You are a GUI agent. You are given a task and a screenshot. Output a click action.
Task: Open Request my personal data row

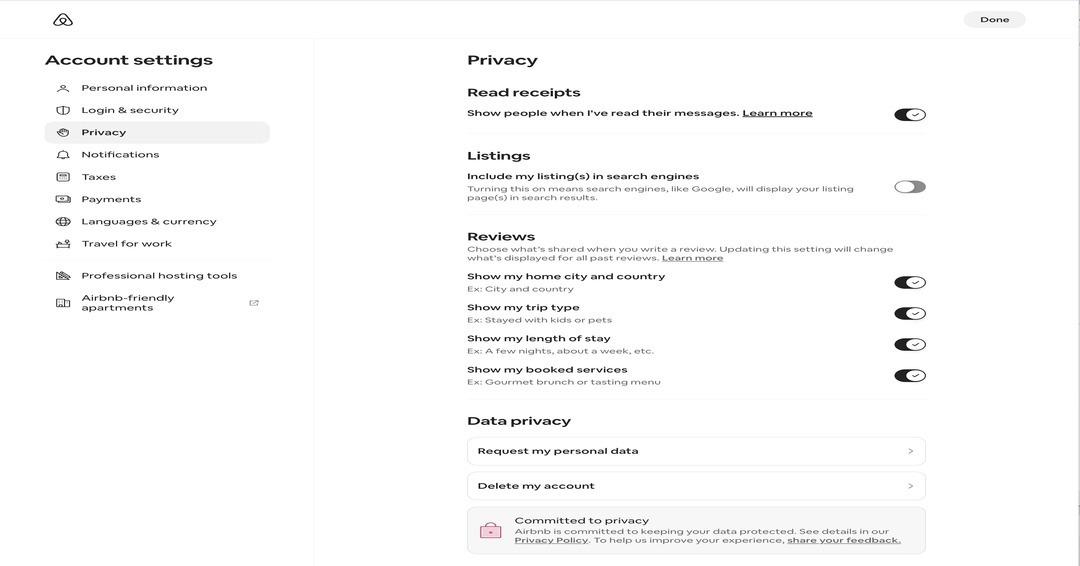click(696, 451)
